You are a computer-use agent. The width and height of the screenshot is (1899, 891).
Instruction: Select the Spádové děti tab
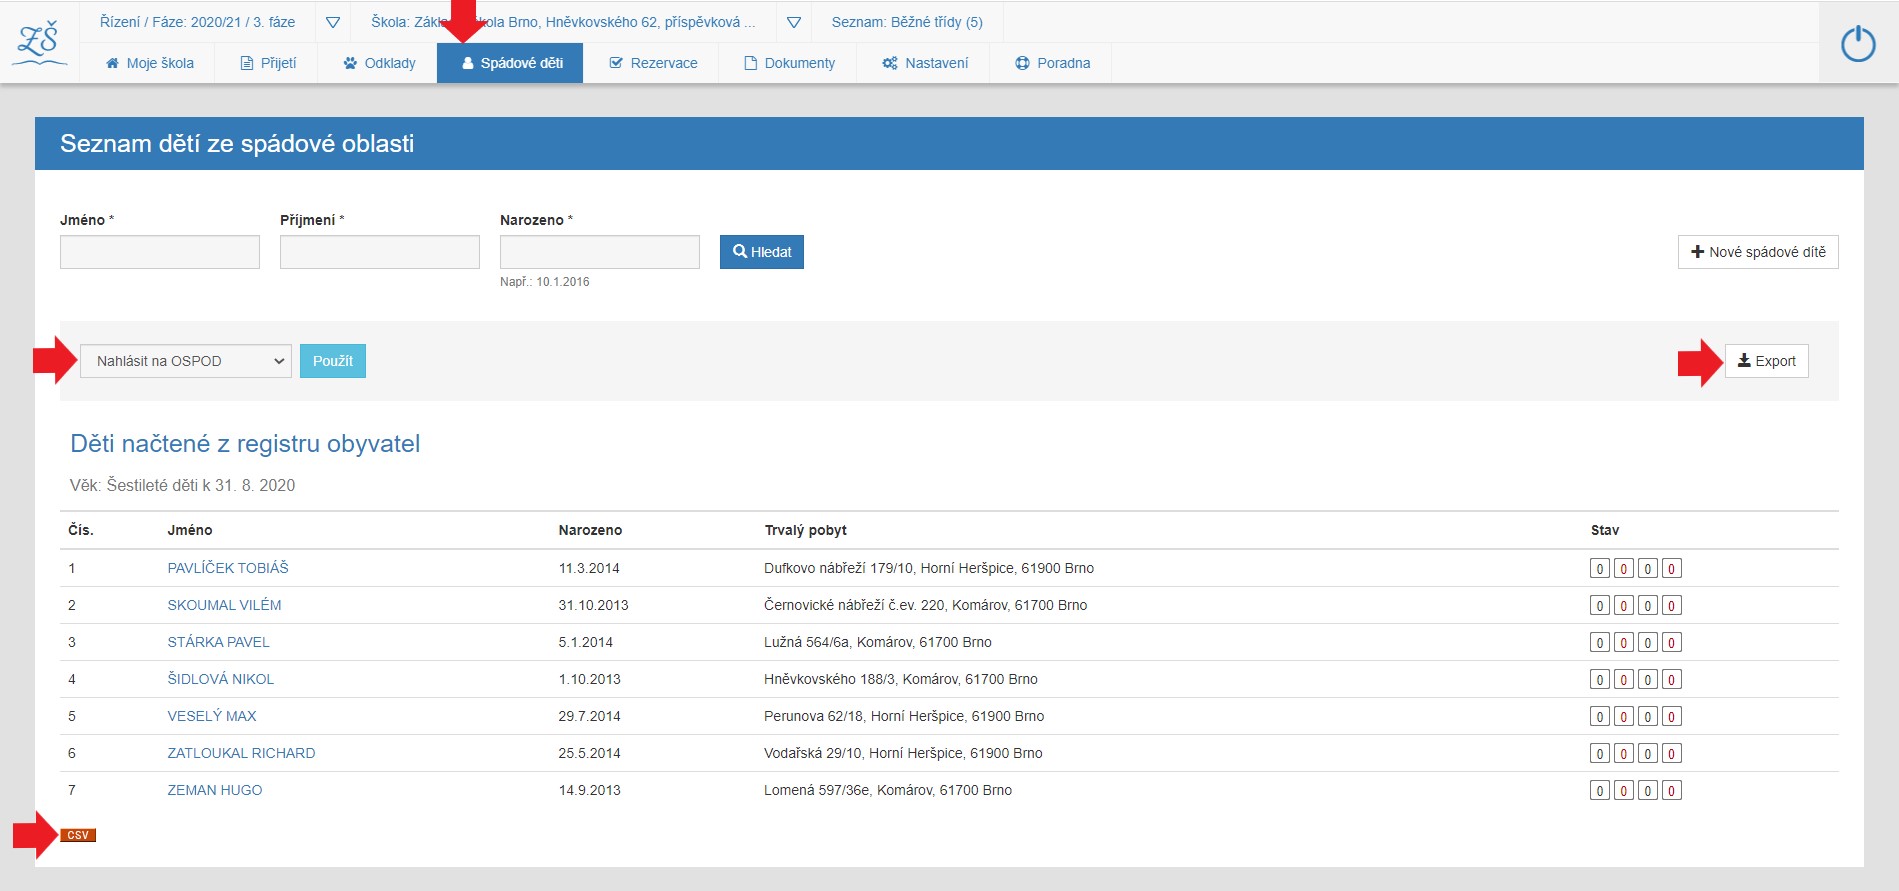tap(510, 63)
